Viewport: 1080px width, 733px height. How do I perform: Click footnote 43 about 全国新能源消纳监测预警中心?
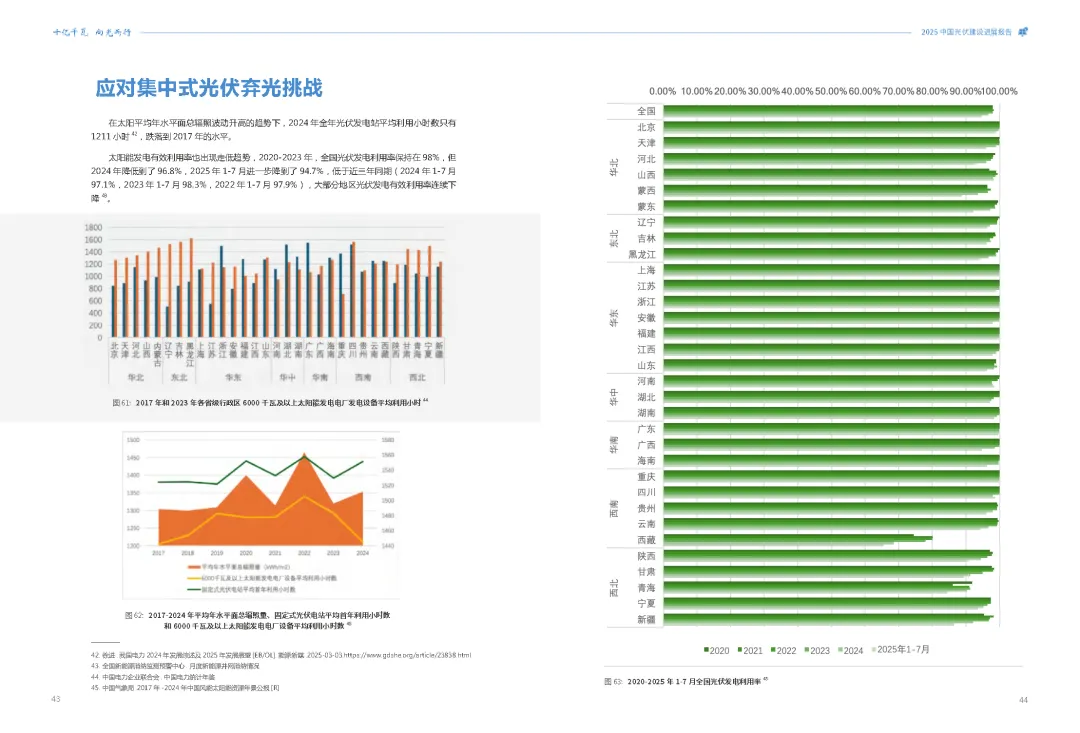click(x=175, y=666)
